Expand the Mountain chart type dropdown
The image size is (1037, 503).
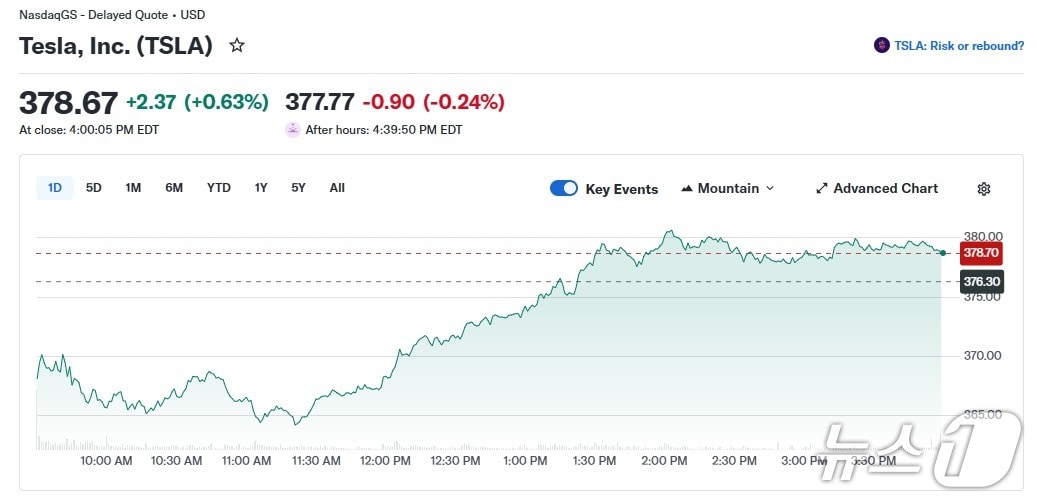pyautogui.click(x=770, y=189)
